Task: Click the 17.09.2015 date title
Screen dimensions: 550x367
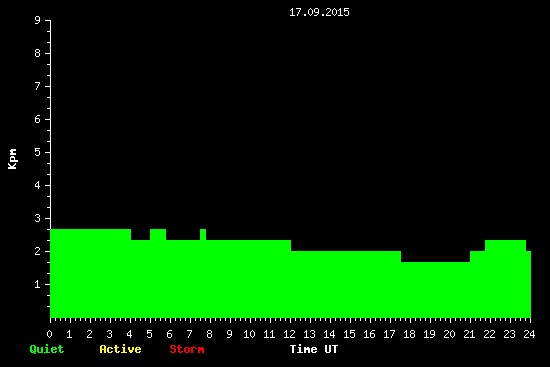Action: point(319,12)
